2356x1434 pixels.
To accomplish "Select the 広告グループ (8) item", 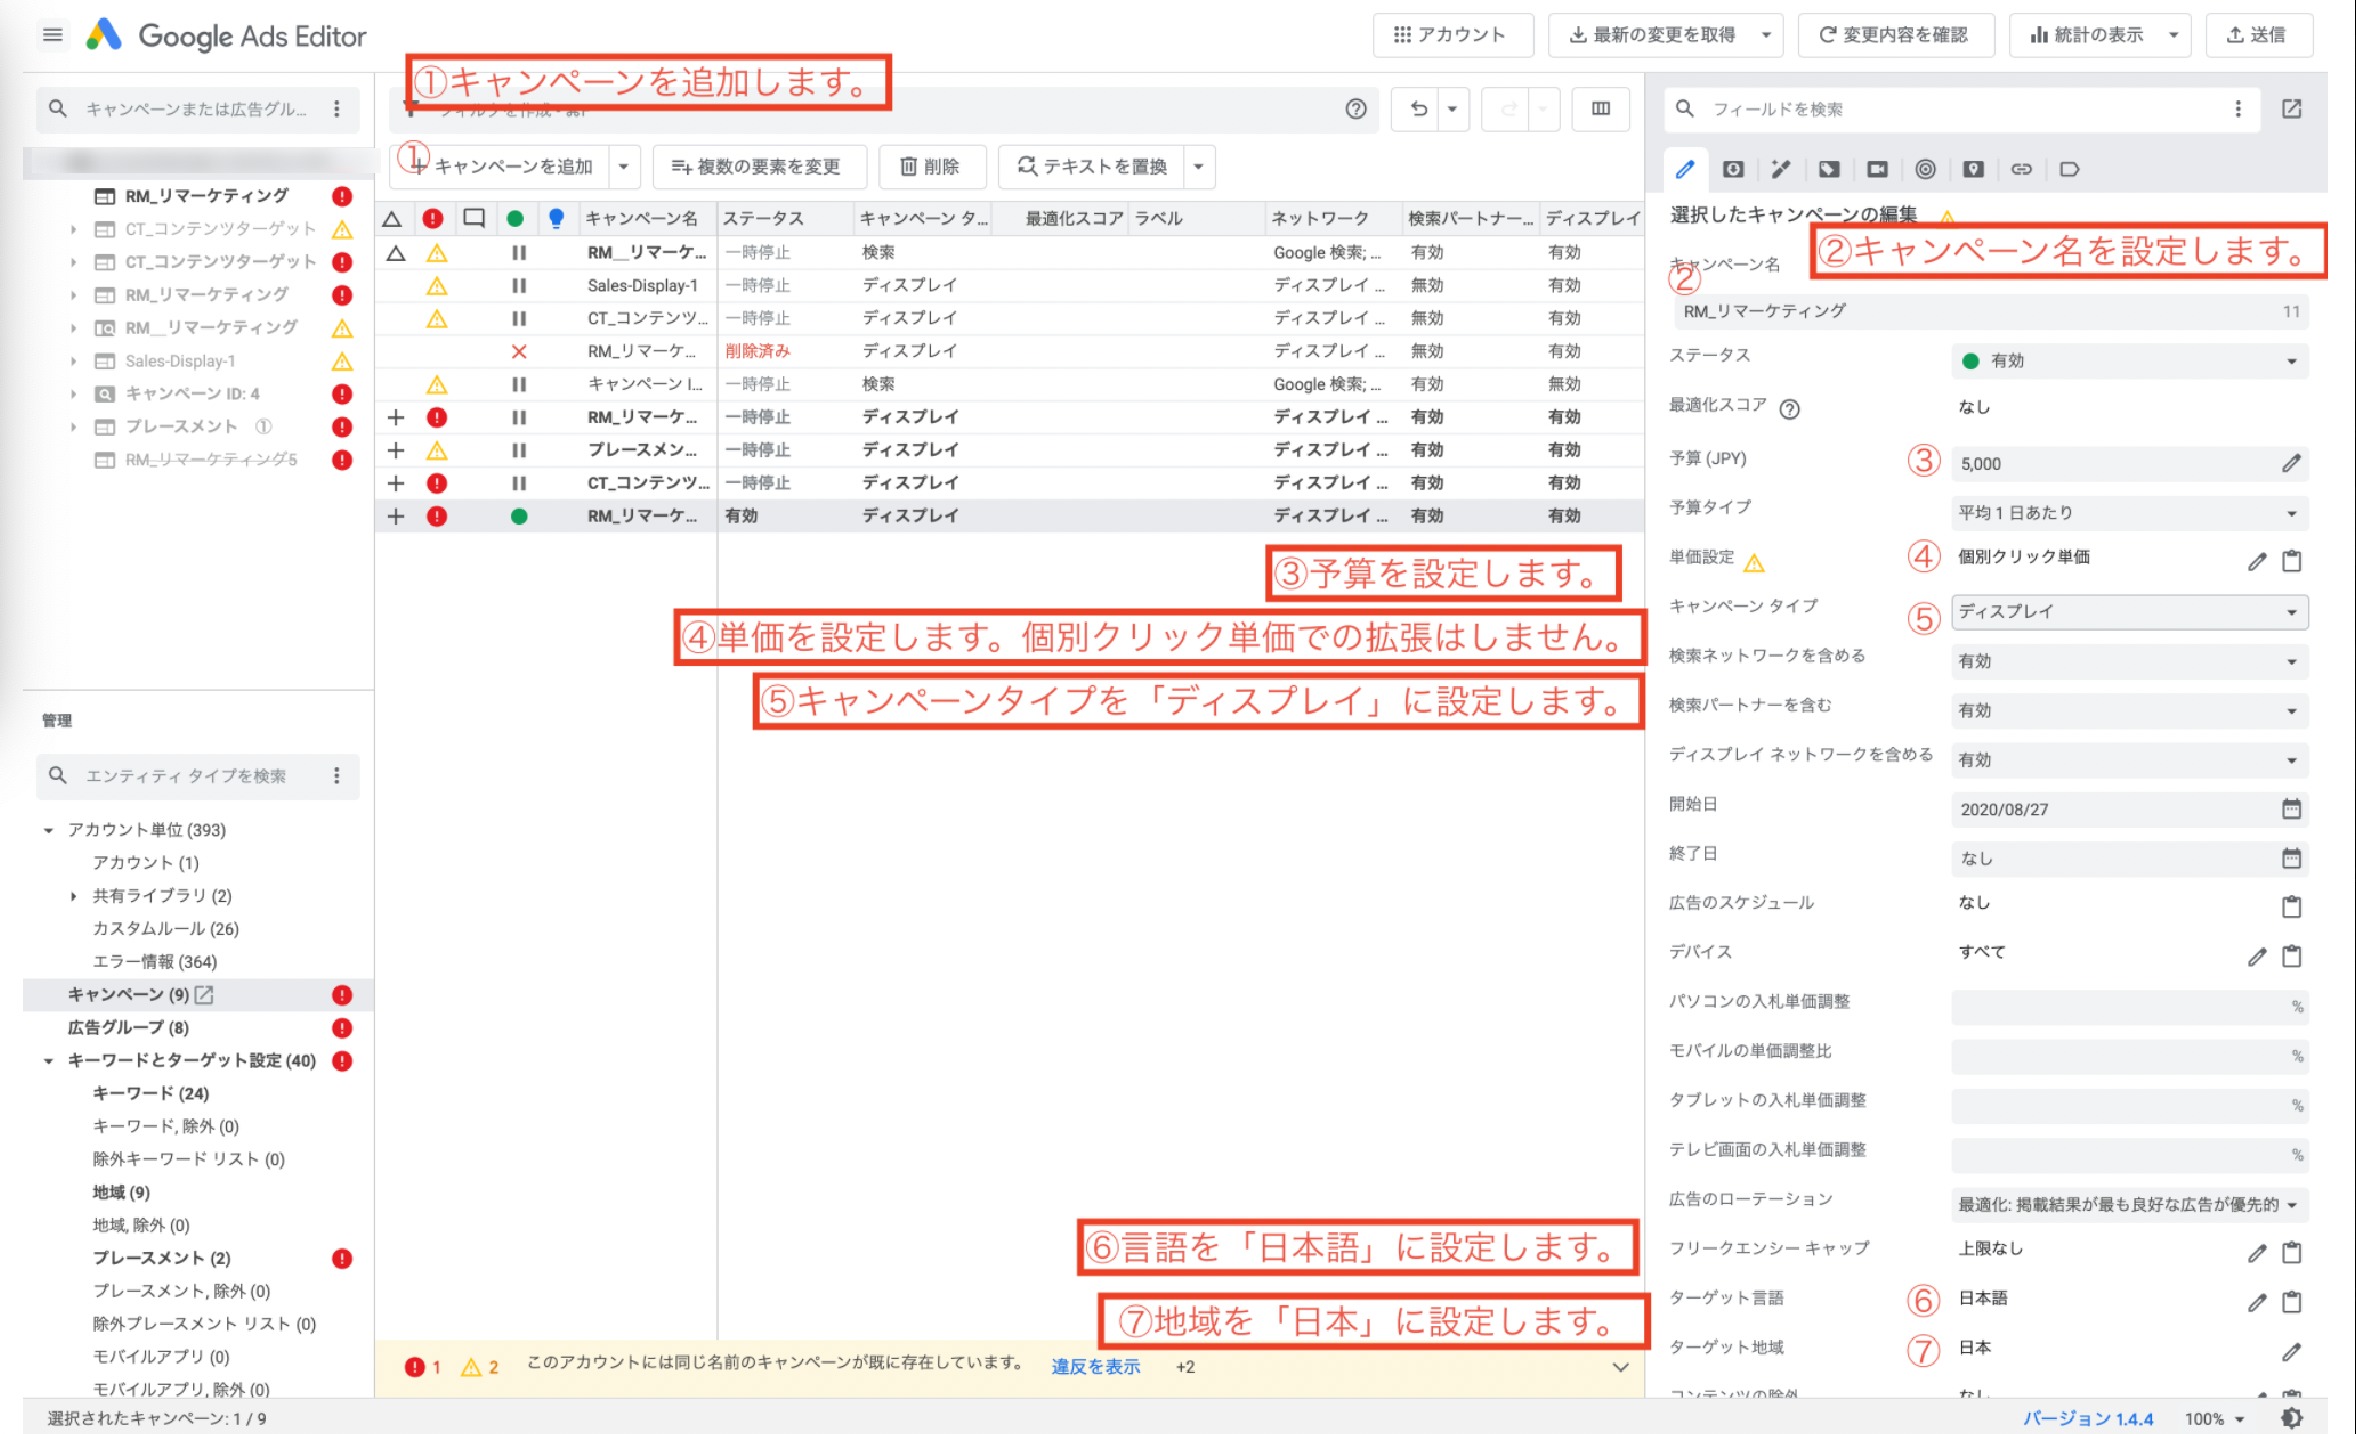I will [128, 1027].
